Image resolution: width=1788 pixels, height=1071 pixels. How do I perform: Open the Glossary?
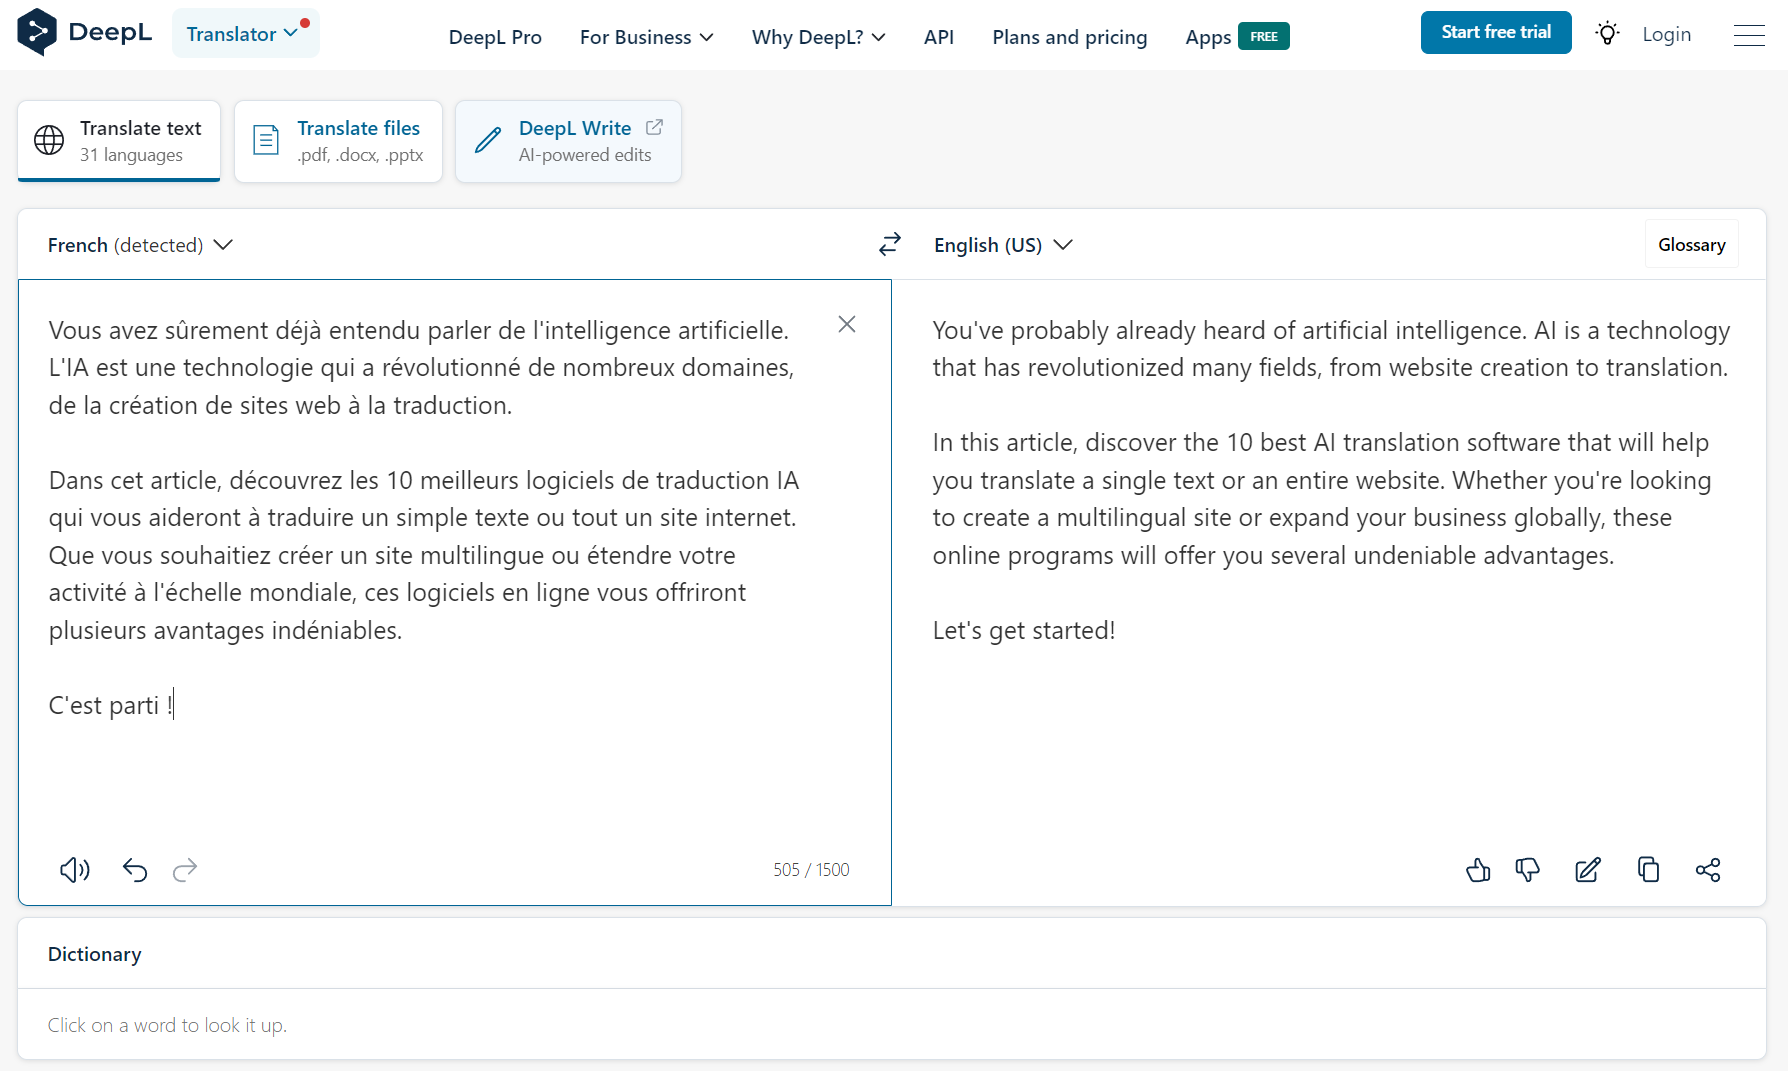coord(1692,244)
